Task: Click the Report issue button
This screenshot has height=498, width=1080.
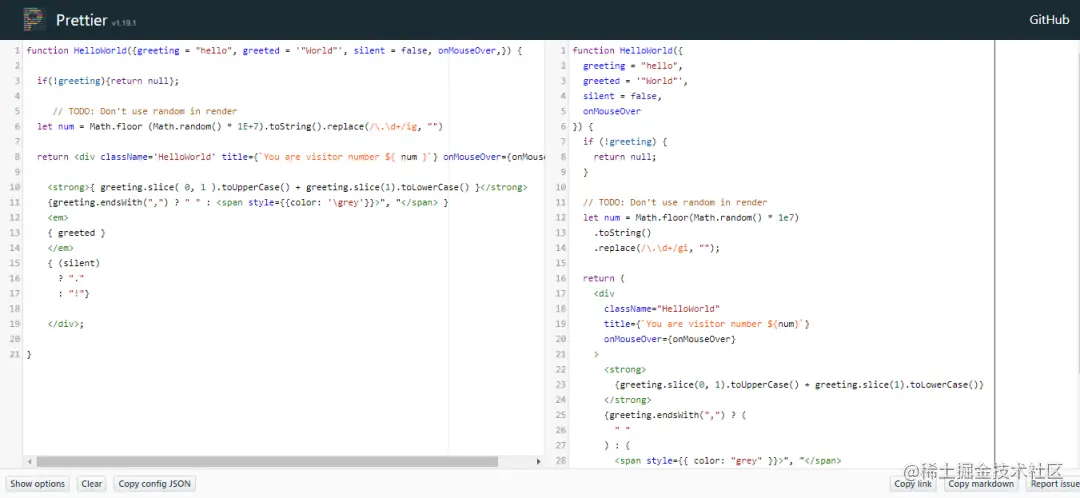Action: pos(1053,484)
